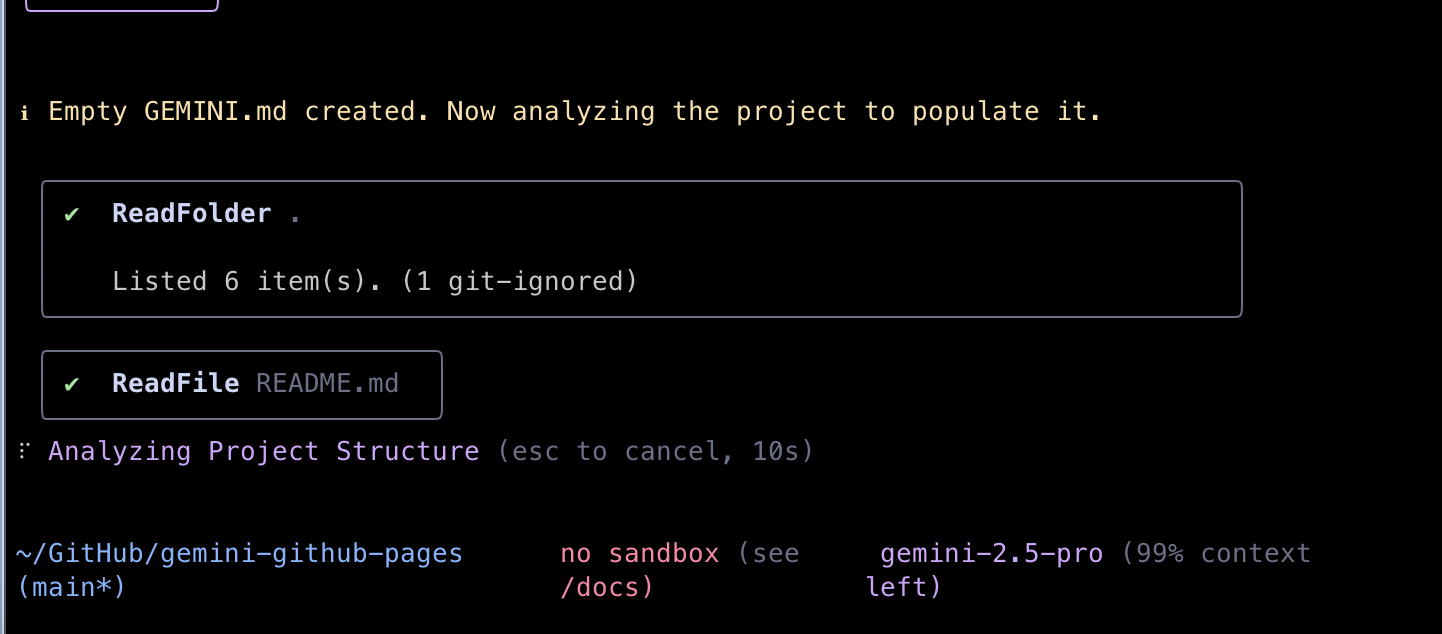
Task: Click the spinner icon beside Analyzing Project Structure
Action: pyautogui.click(x=24, y=451)
